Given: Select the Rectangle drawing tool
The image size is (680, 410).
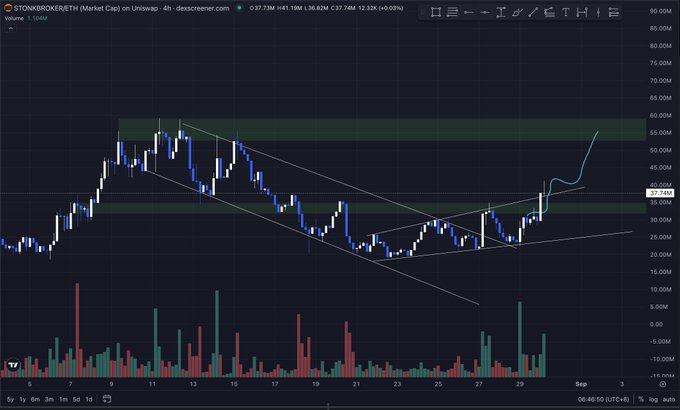Looking at the screenshot, I should pyautogui.click(x=436, y=12).
